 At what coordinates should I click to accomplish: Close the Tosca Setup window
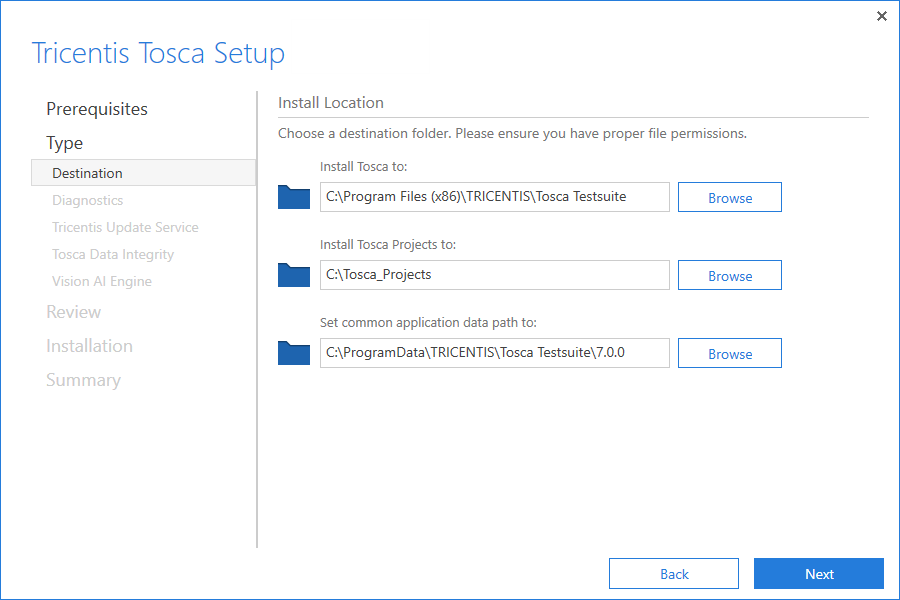click(x=881, y=16)
